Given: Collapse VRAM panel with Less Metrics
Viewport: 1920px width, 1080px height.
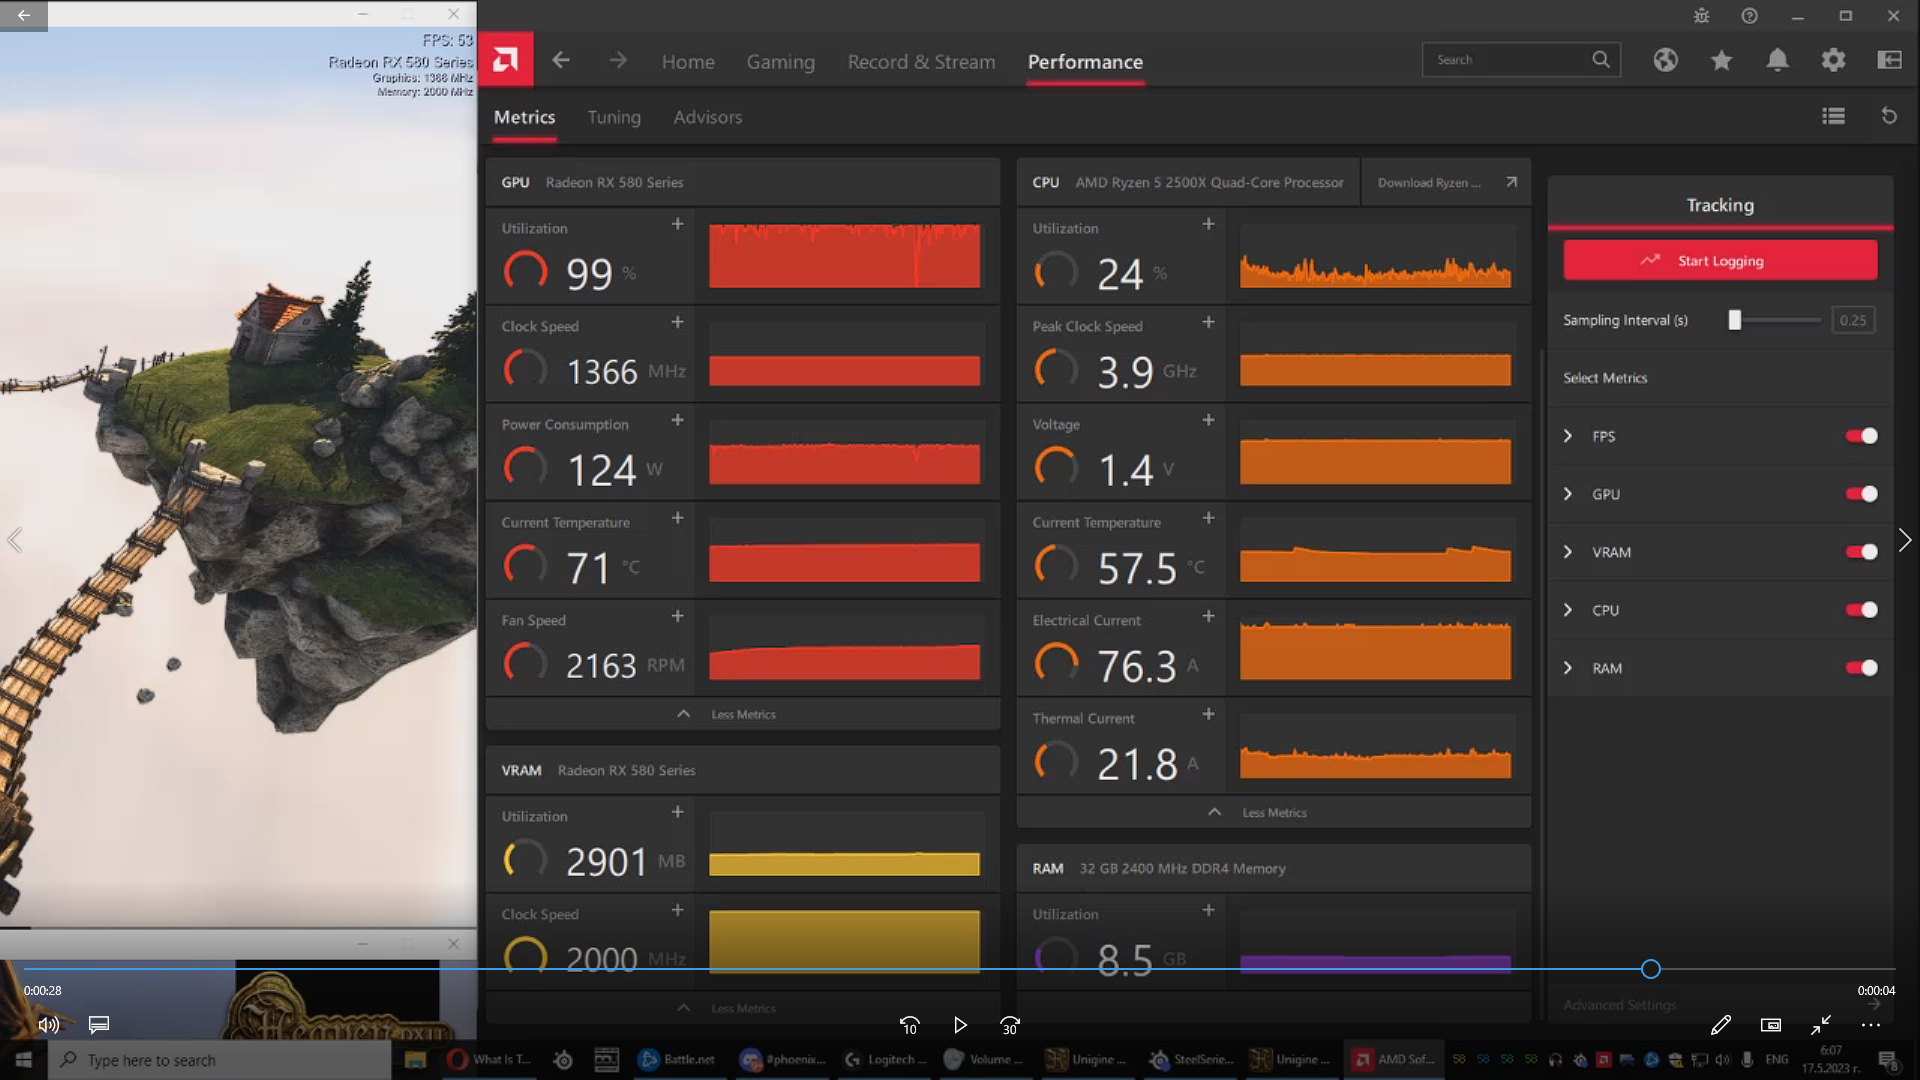Looking at the screenshot, I should point(742,1008).
